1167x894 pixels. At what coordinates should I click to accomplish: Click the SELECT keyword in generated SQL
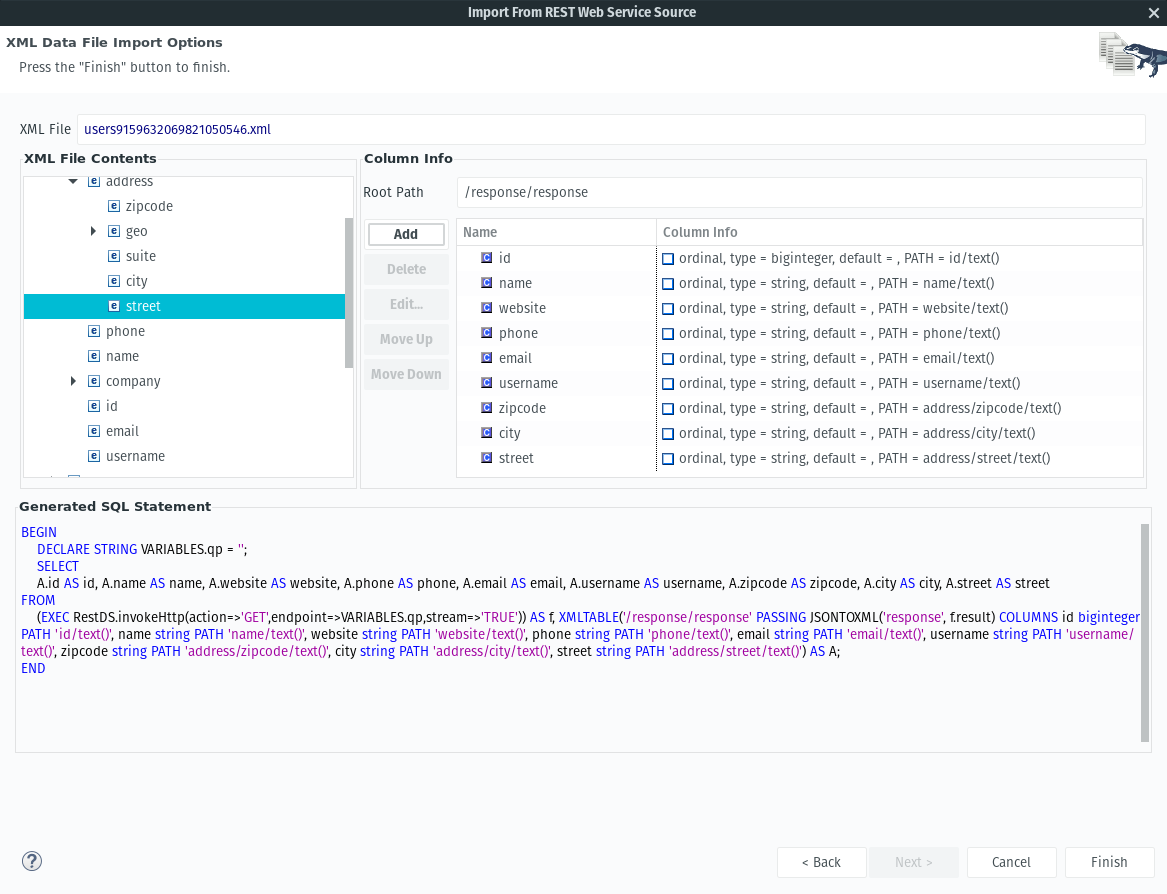(58, 566)
